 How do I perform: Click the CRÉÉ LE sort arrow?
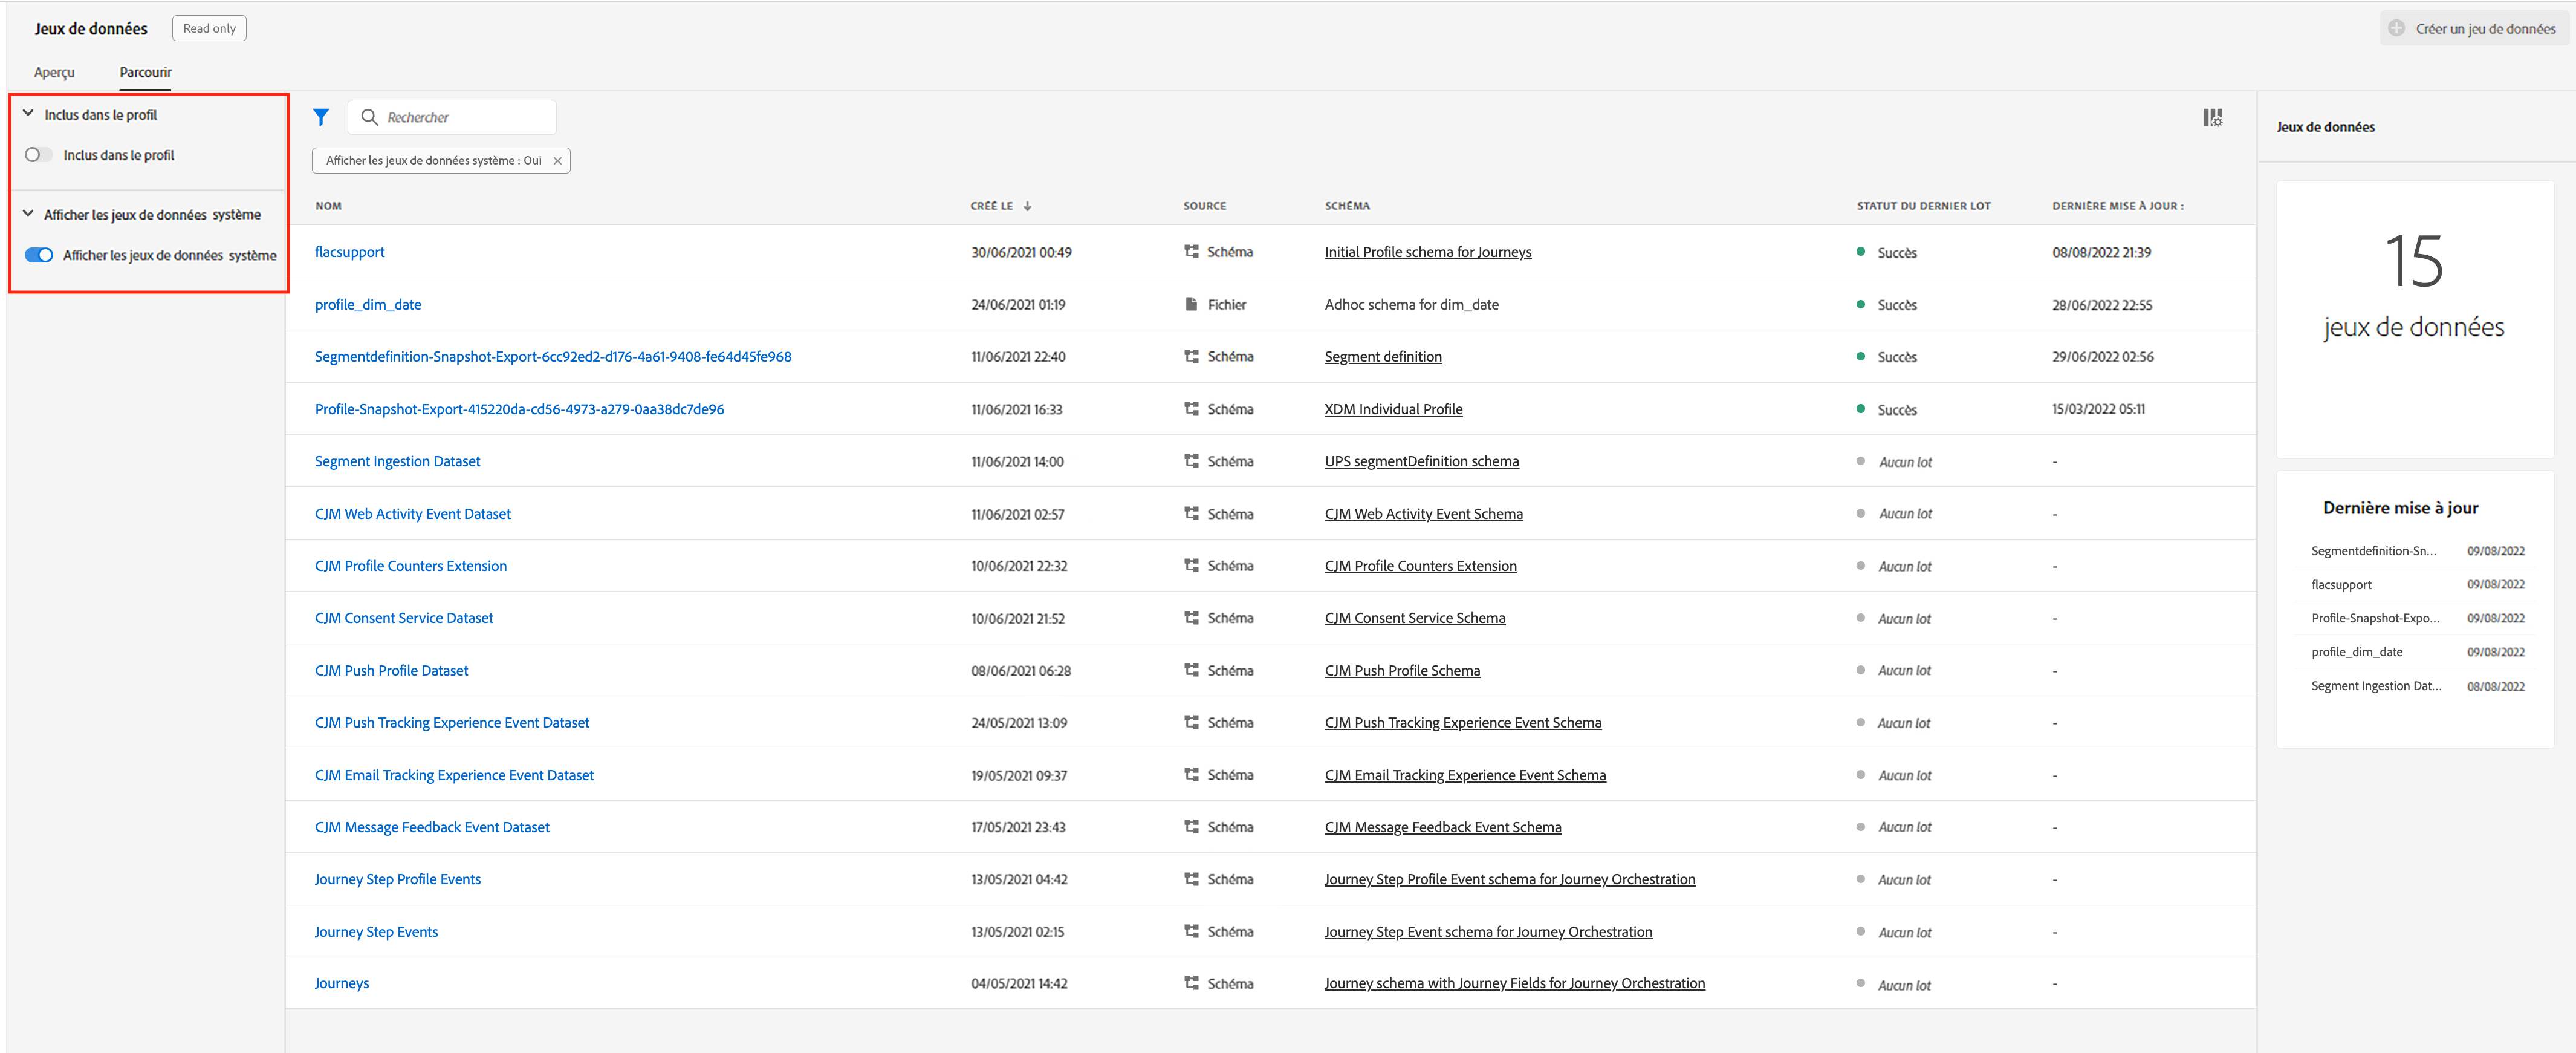pos(1027,206)
